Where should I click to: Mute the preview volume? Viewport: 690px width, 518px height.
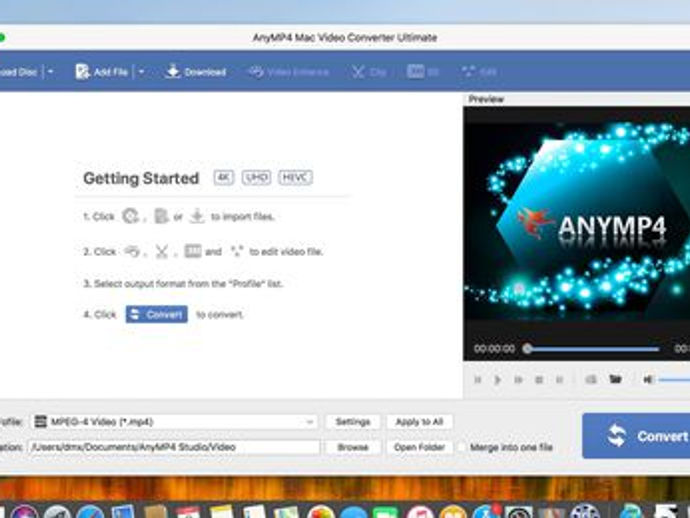pyautogui.click(x=647, y=379)
